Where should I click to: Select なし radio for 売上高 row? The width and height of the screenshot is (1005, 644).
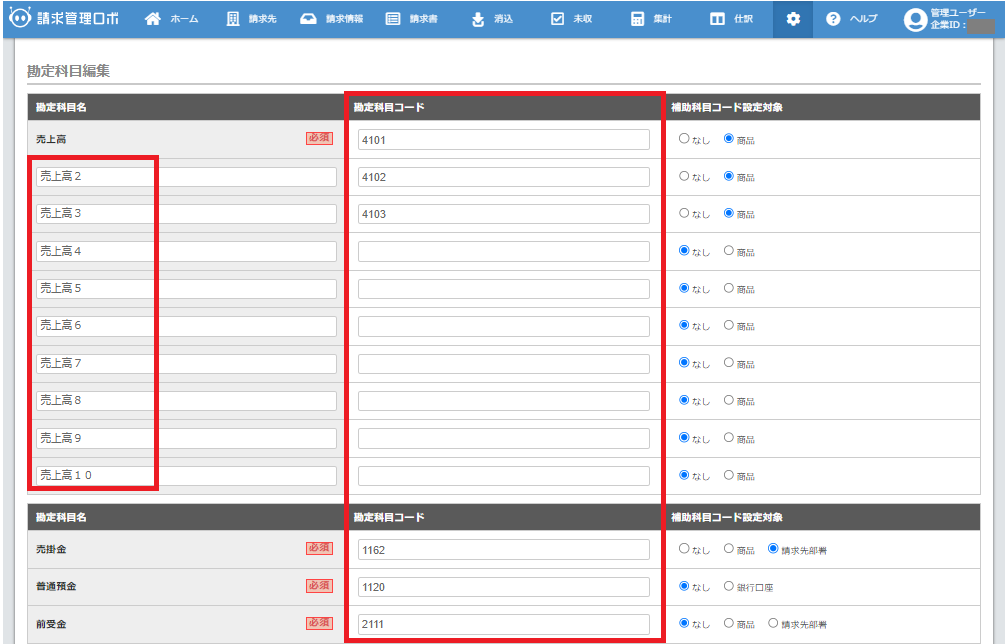684,139
